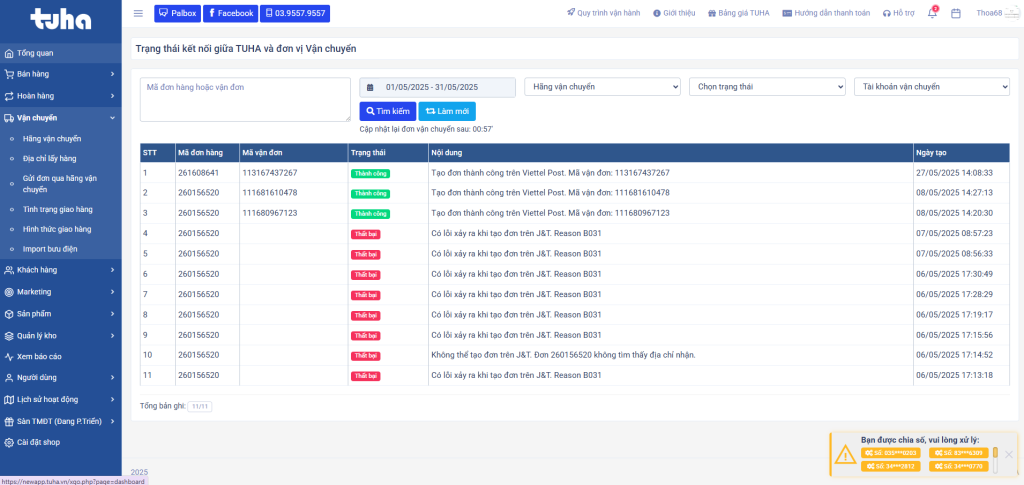Open Import bưu điện sidebar item

tap(50, 248)
